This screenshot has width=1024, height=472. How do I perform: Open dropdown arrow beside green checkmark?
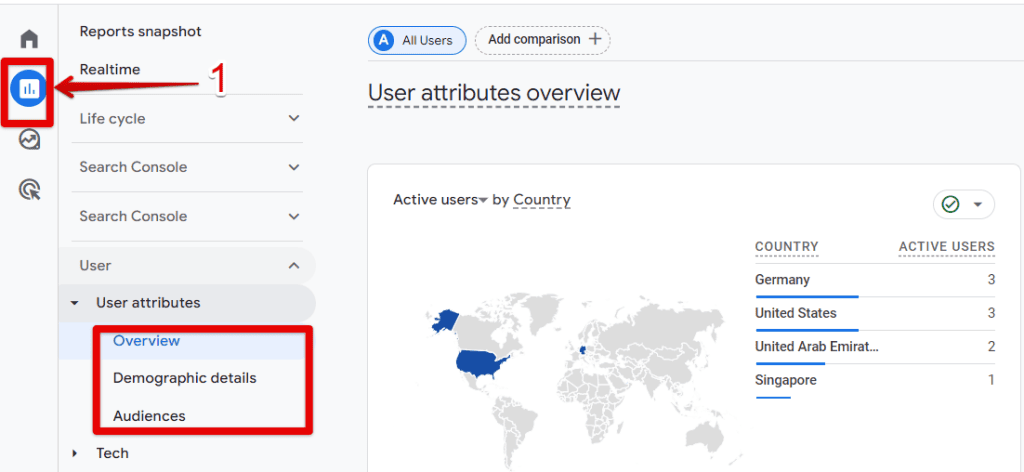pyautogui.click(x=978, y=205)
